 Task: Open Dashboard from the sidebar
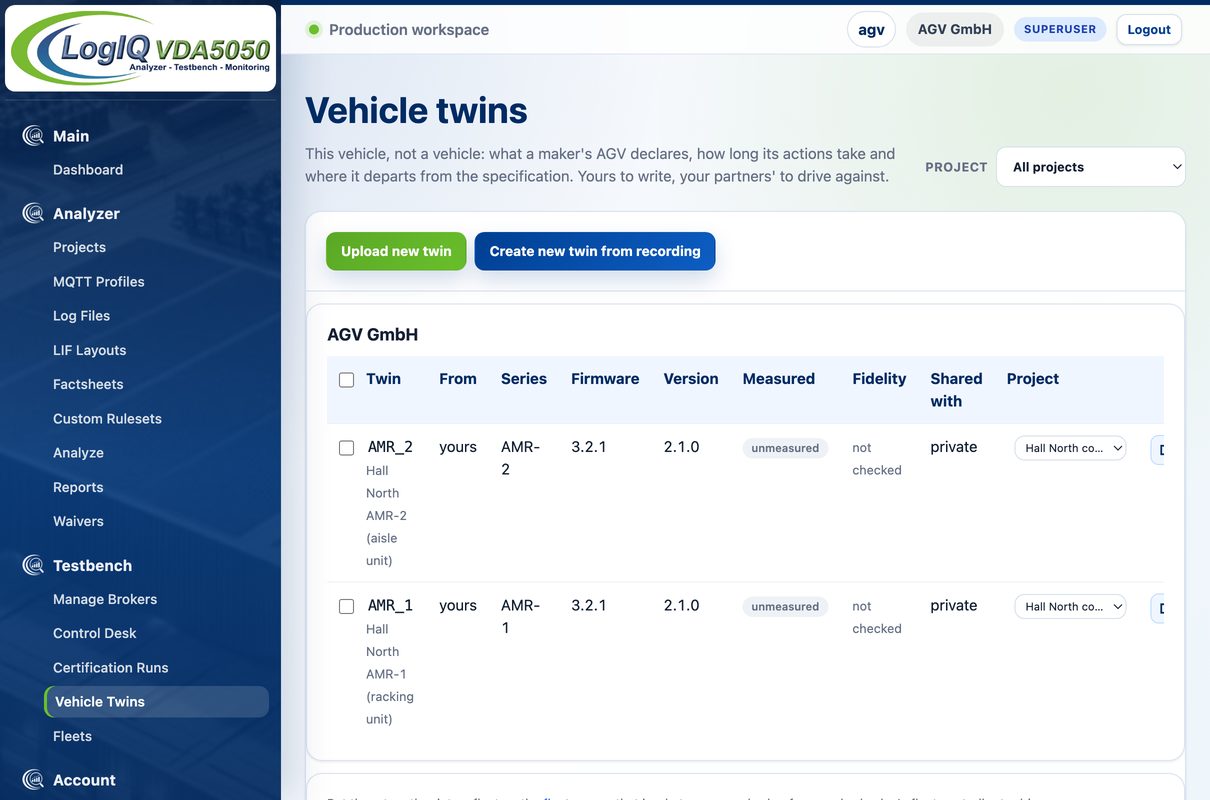tap(88, 170)
